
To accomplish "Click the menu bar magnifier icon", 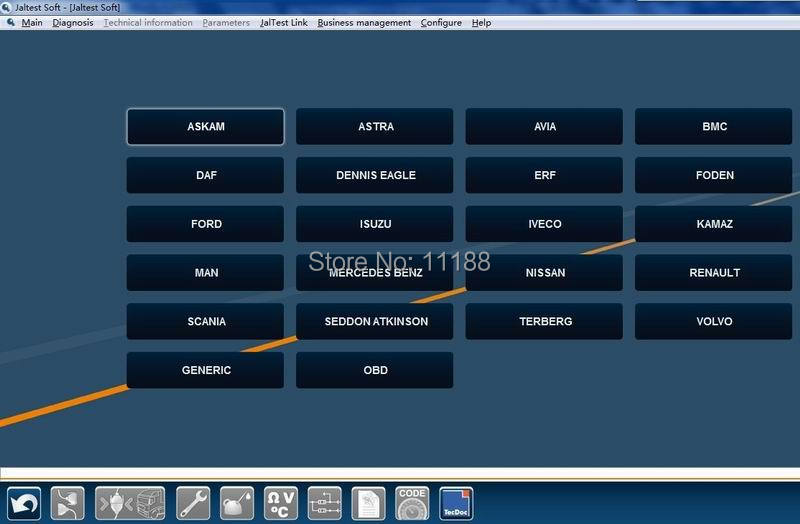I will pos(10,22).
